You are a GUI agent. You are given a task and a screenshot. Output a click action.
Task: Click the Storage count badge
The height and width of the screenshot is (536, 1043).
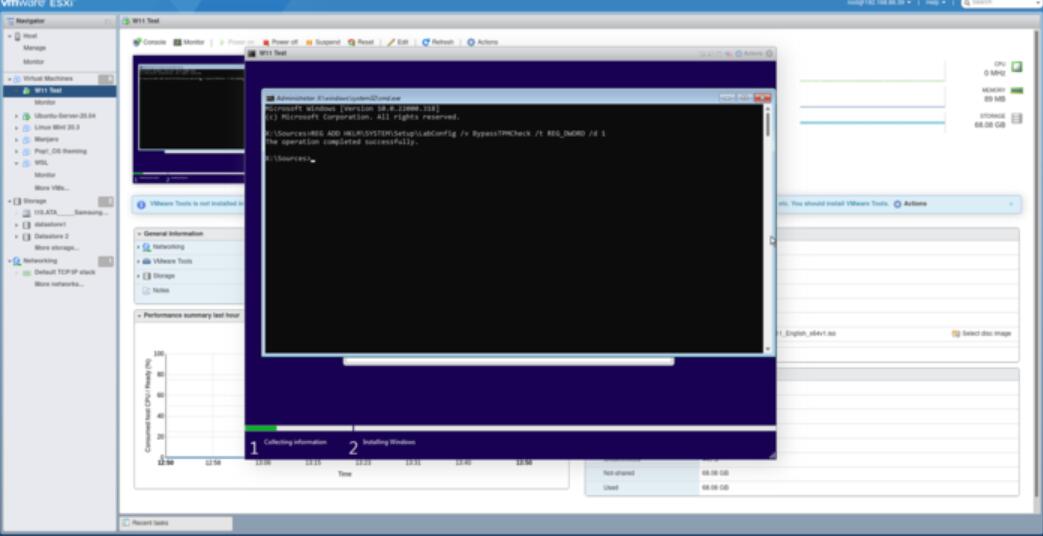tap(106, 201)
